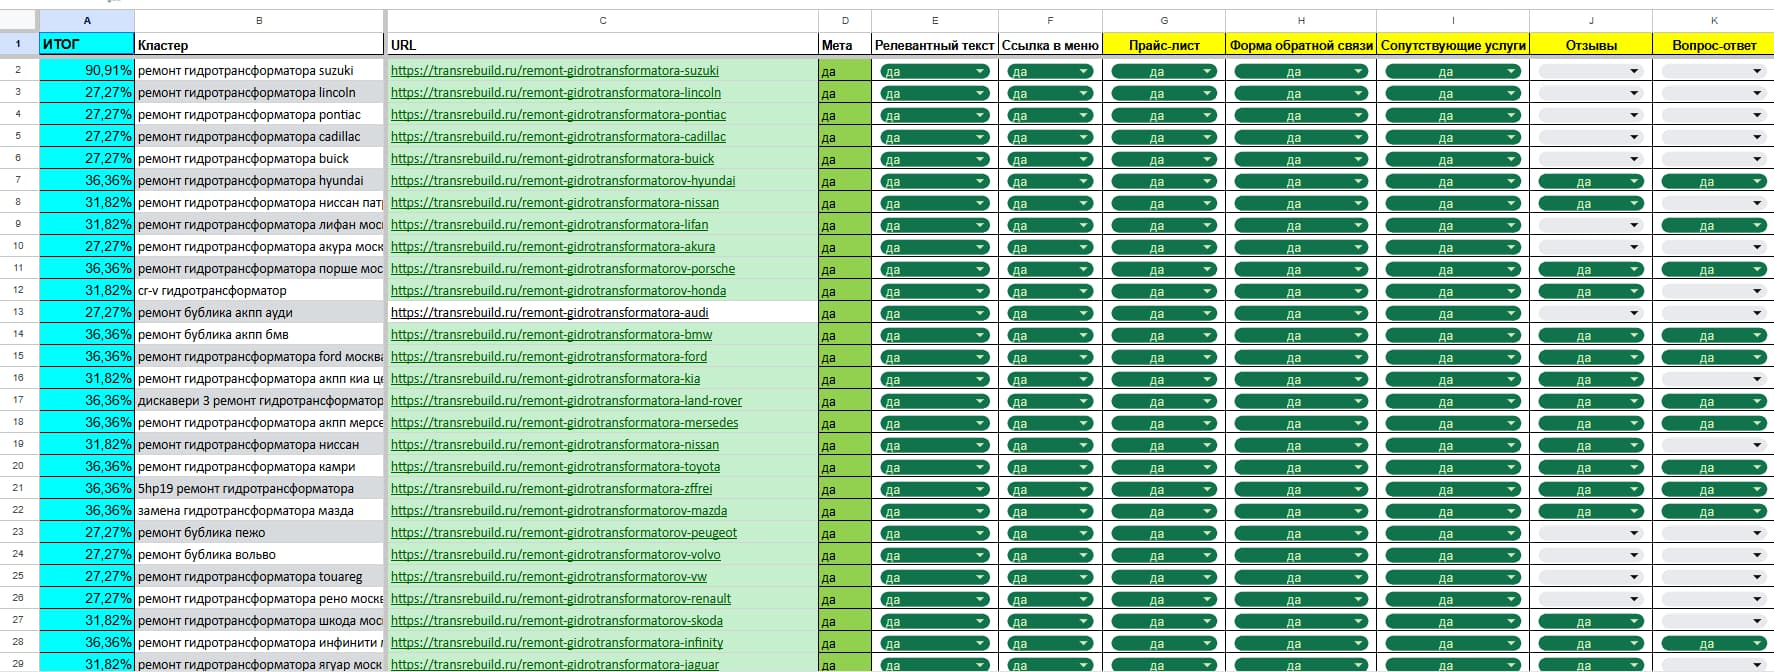This screenshot has width=1774, height=672.
Task: Select row 22 via its row number
Action: 18,510
